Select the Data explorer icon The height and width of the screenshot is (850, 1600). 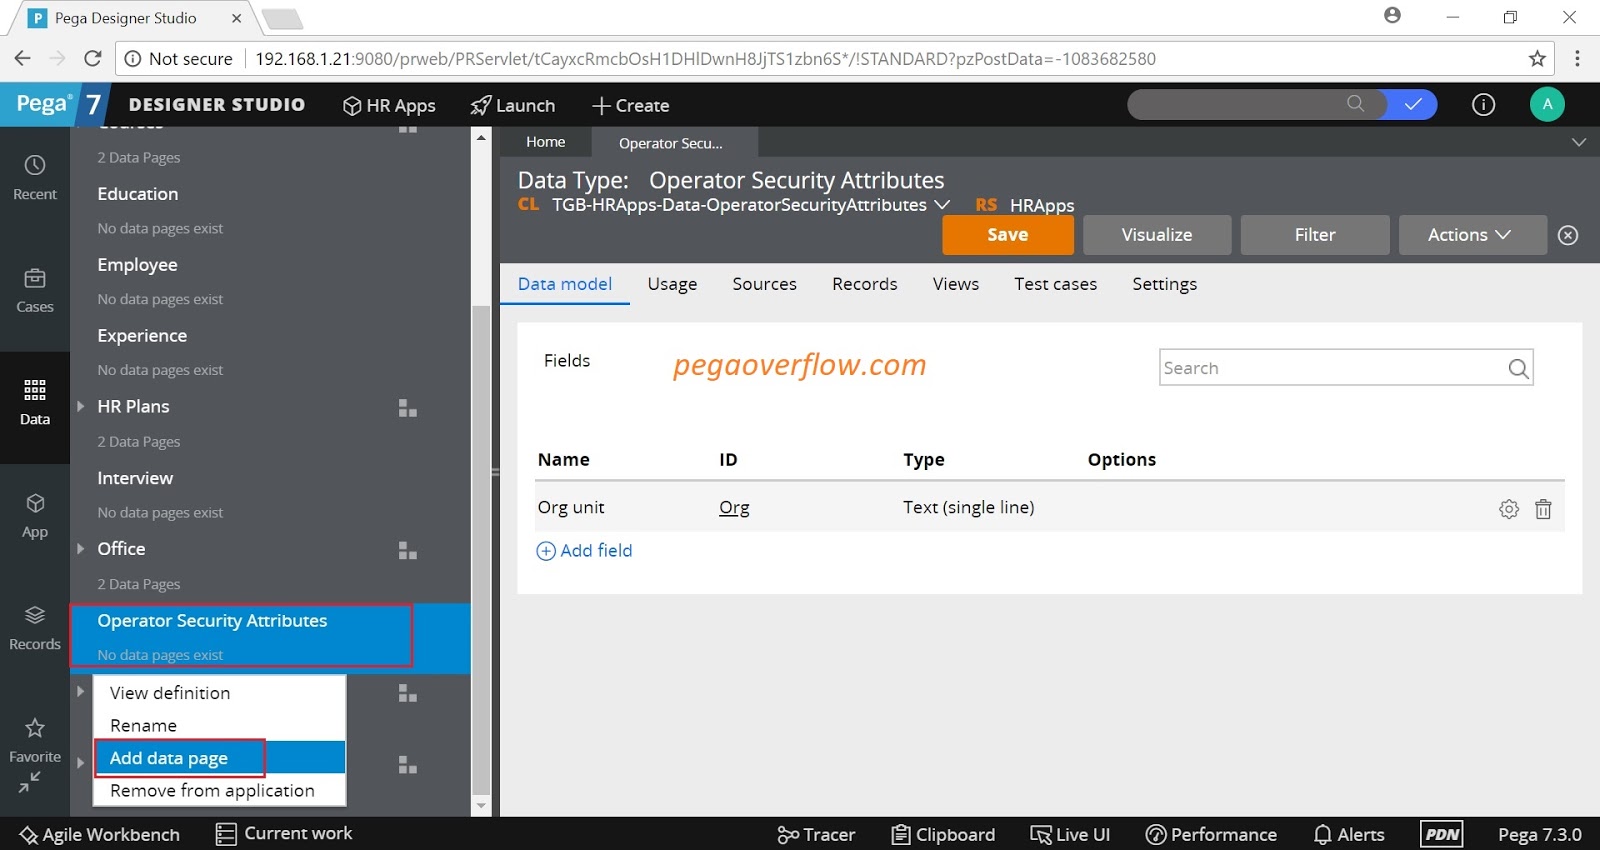(x=35, y=390)
